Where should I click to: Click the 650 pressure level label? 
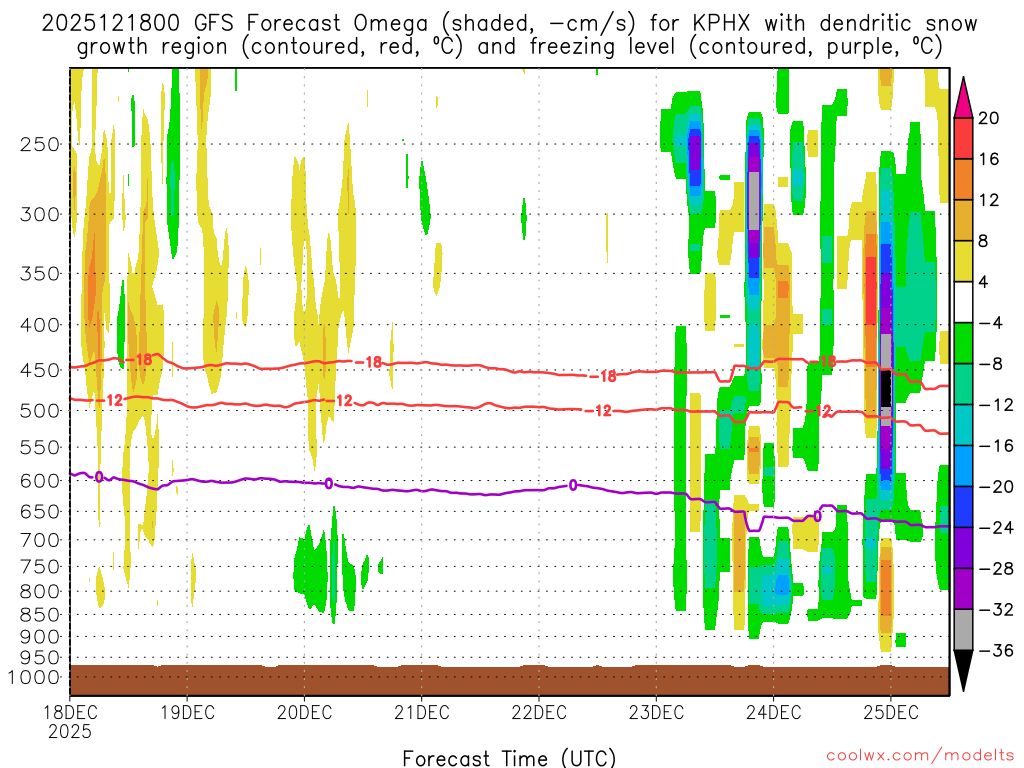tap(40, 512)
